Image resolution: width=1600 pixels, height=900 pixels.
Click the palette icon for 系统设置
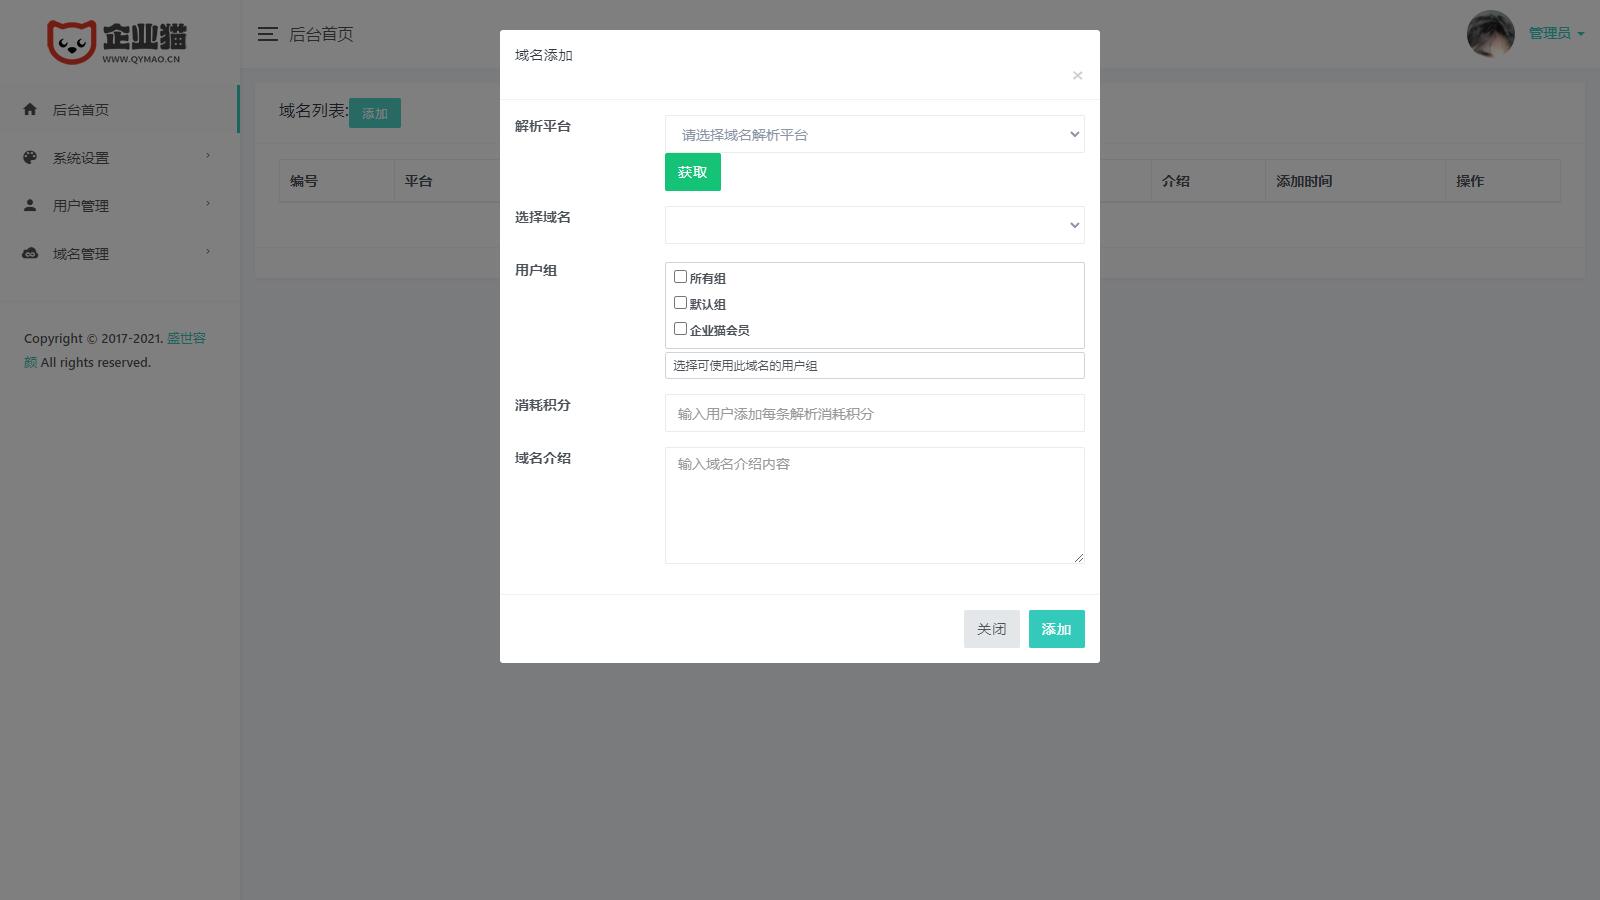(x=30, y=158)
